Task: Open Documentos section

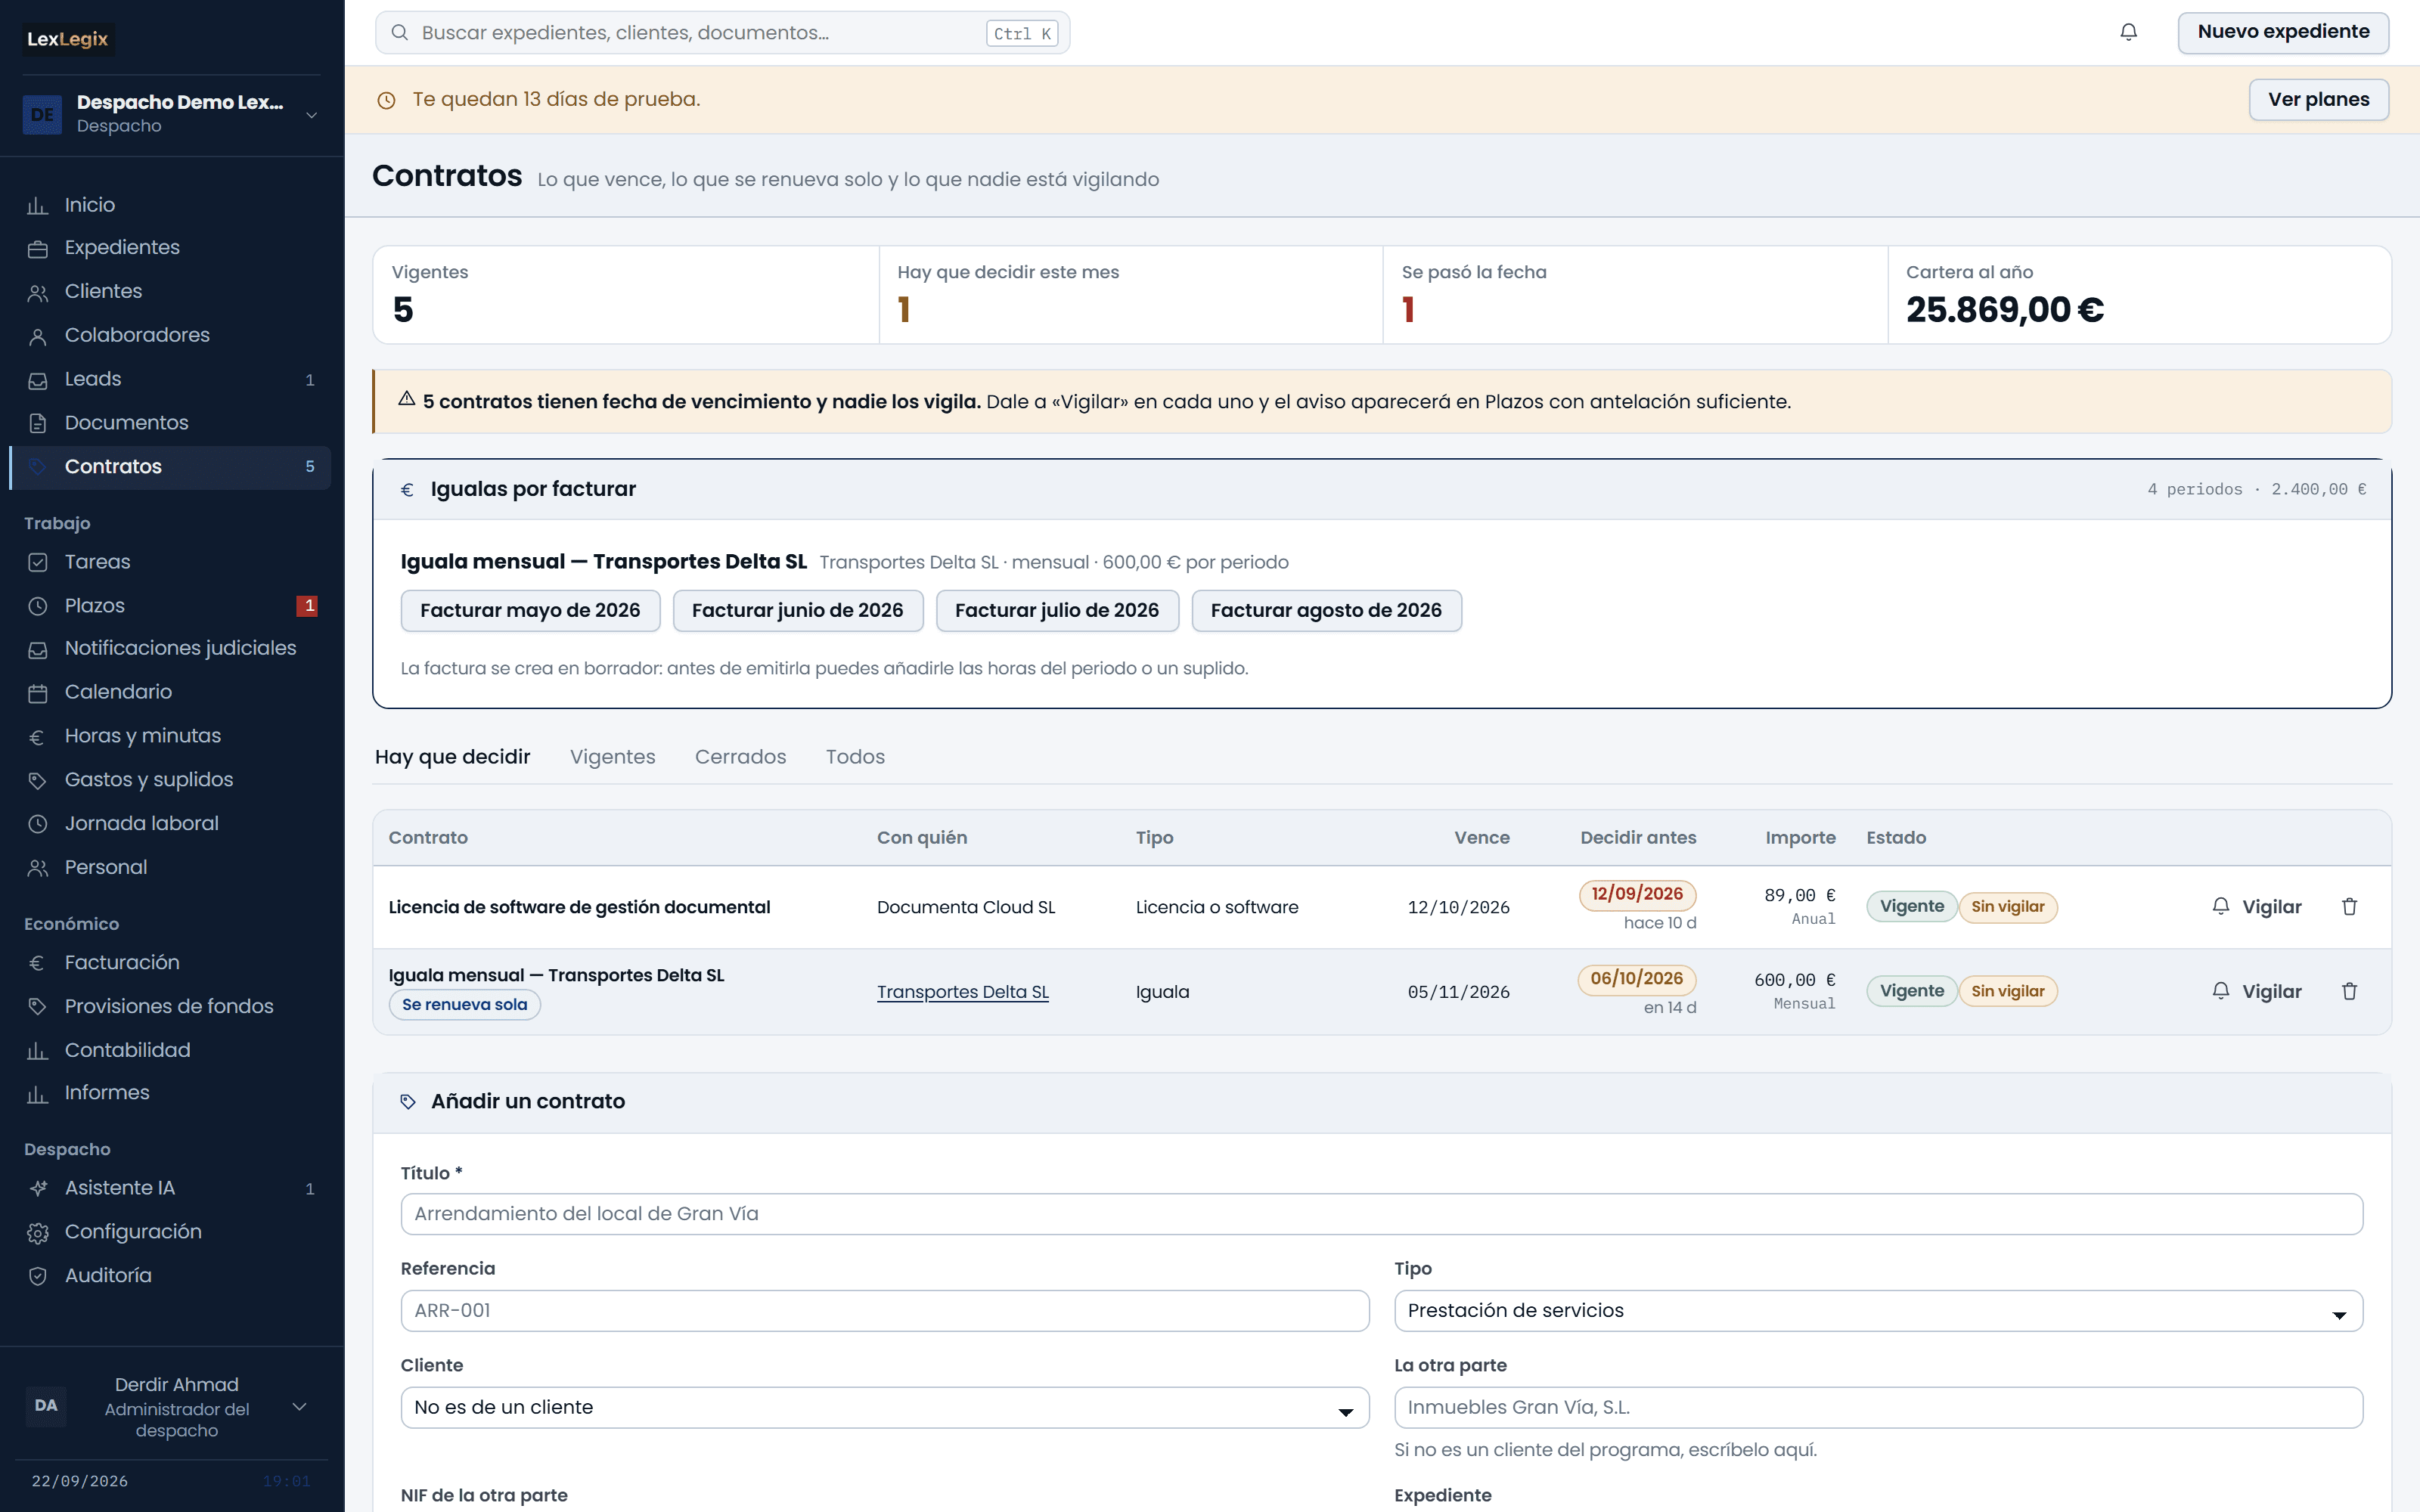Action: tap(170, 423)
